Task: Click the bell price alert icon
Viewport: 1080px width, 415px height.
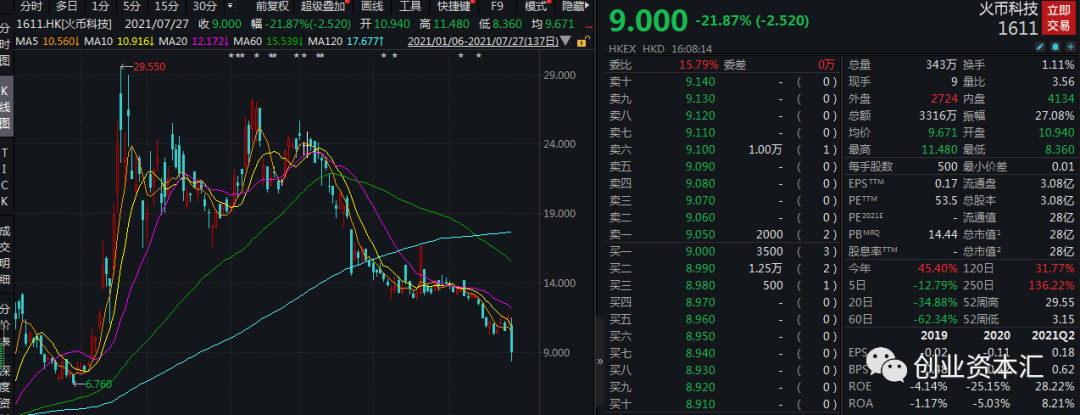Action: coord(1055,47)
